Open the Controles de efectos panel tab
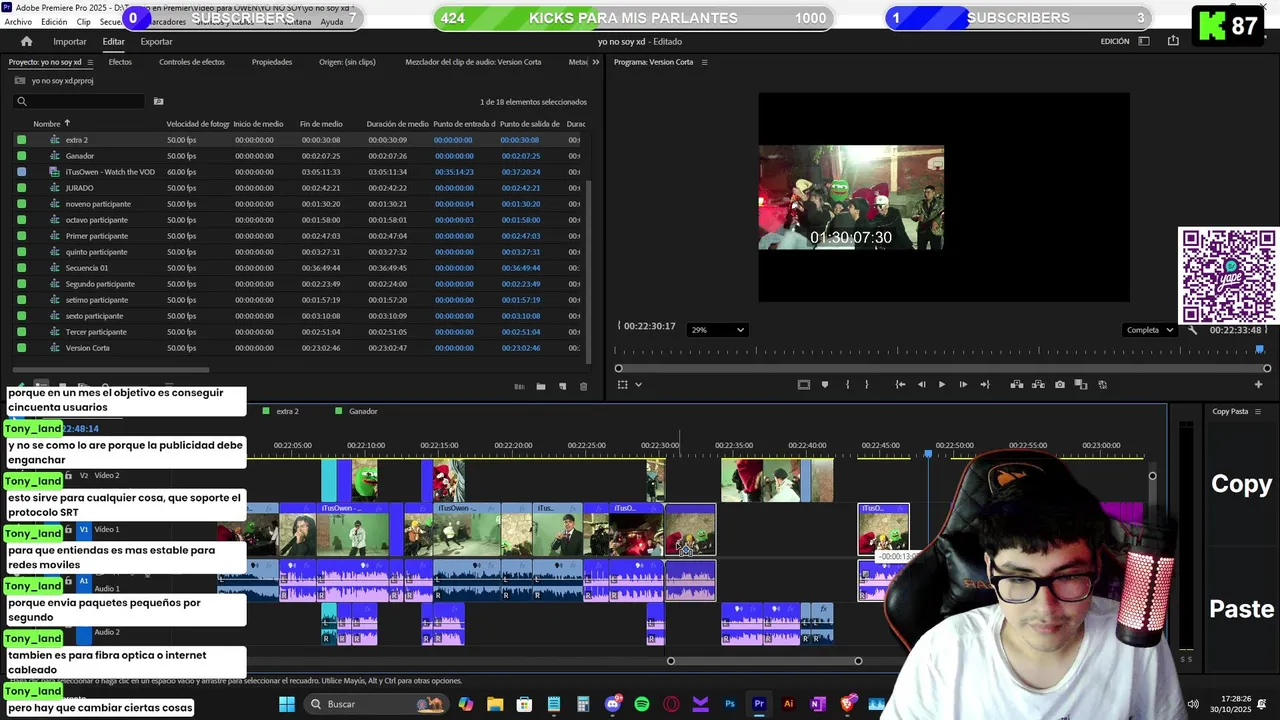Viewport: 1280px width, 720px height. click(x=192, y=62)
